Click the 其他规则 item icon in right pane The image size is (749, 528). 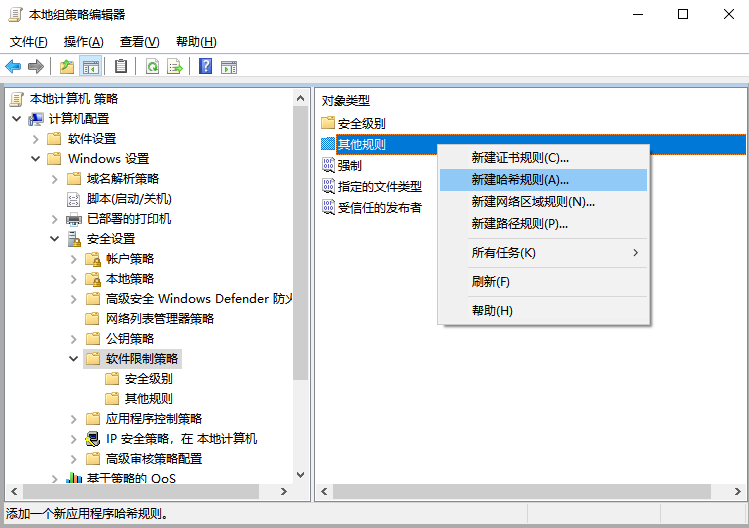click(x=328, y=144)
